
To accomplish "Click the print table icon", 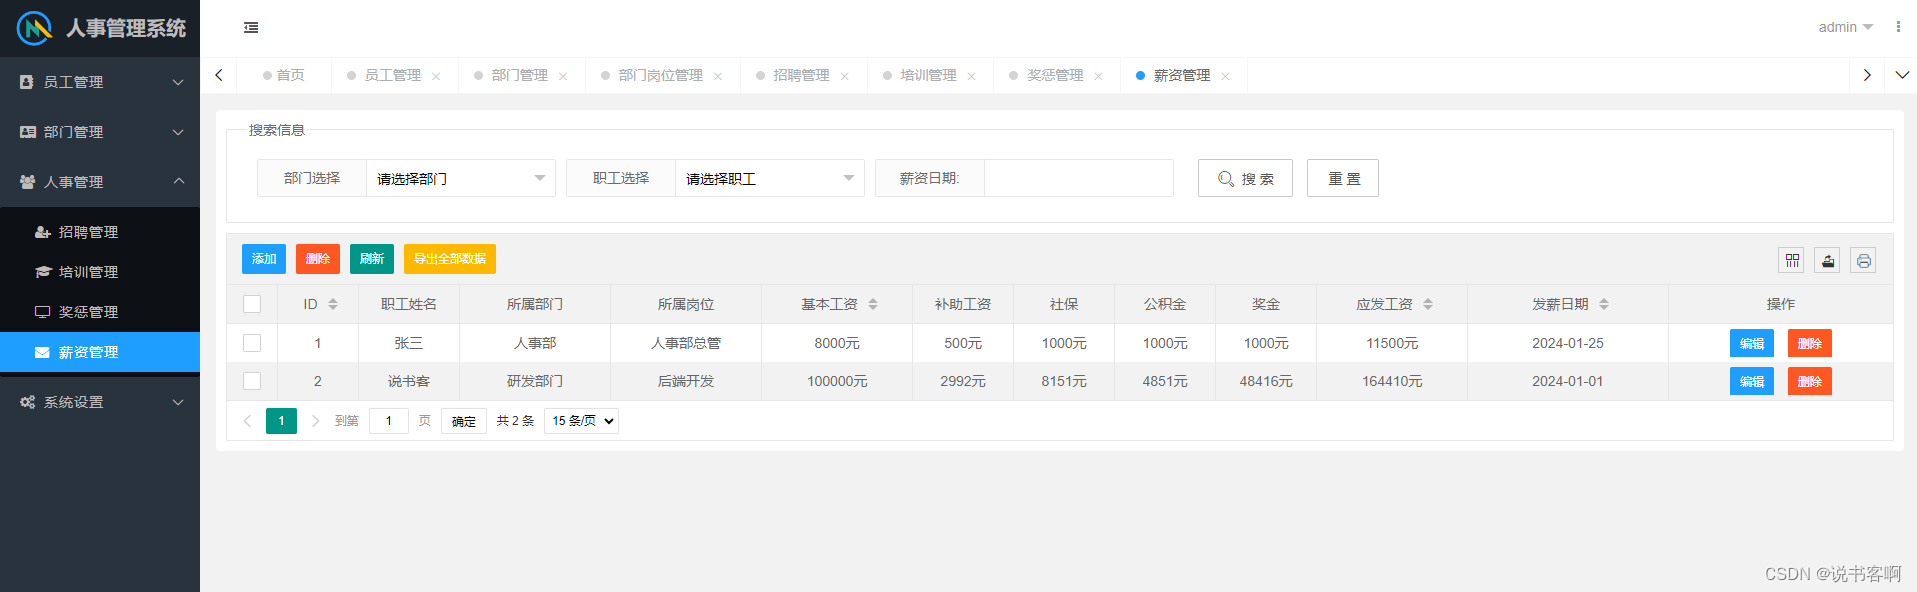I will click(1864, 261).
